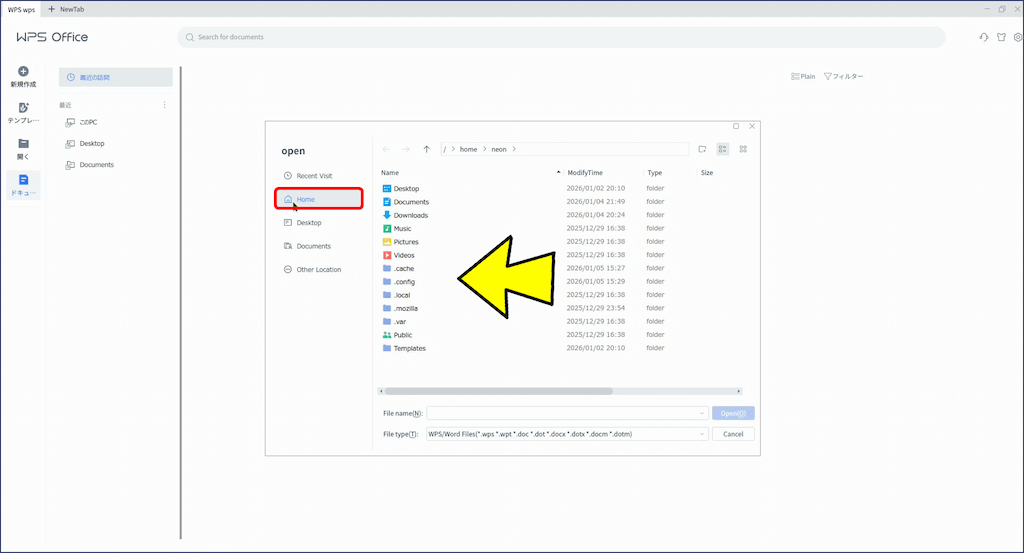Open the Downloads folder in file list
This screenshot has height=553, width=1024.
(410, 215)
